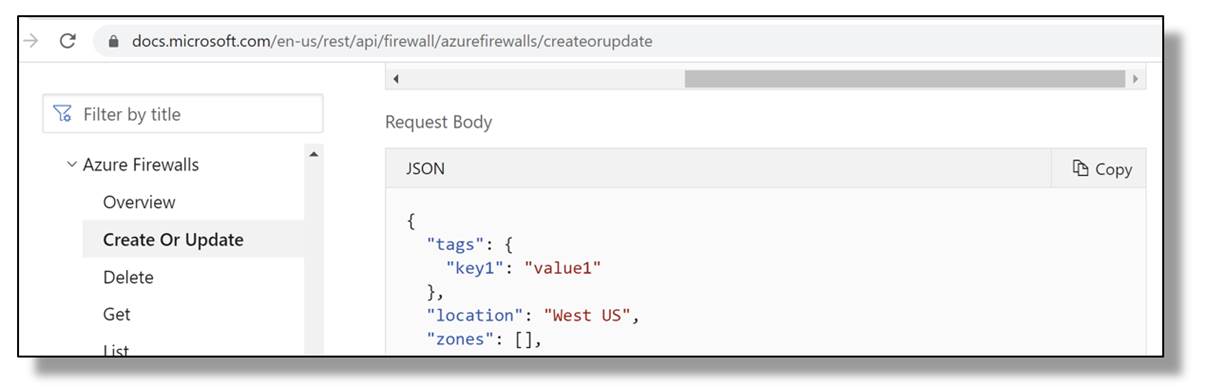The width and height of the screenshot is (1205, 387).
Task: Select Create Or Update in sidebar
Action: coord(173,240)
